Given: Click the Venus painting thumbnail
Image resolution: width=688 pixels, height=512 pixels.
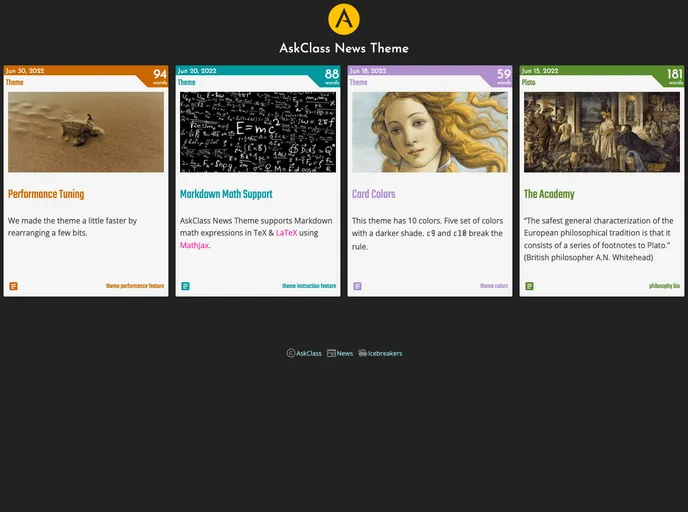Looking at the screenshot, I should click(430, 132).
